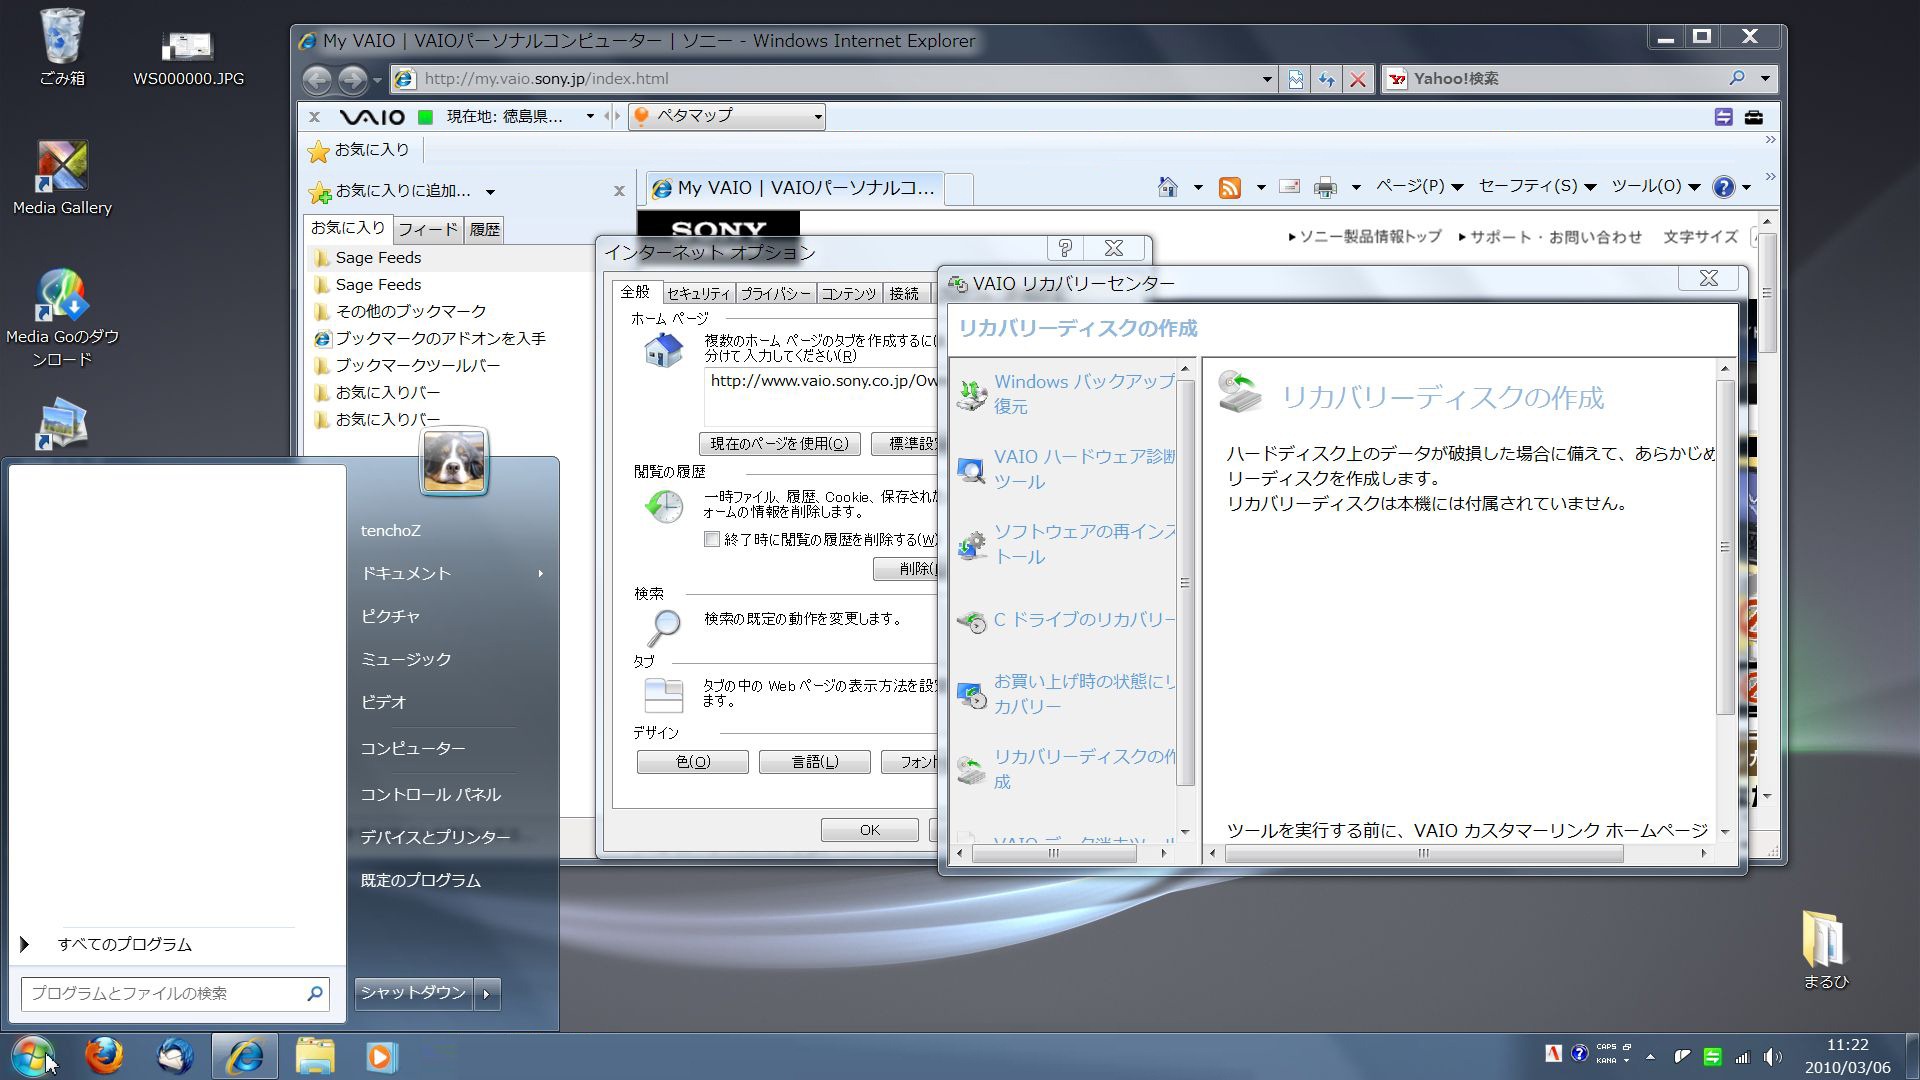Image resolution: width=1920 pixels, height=1080 pixels.
Task: Click the Read Mail icon
Action: click(1290, 187)
